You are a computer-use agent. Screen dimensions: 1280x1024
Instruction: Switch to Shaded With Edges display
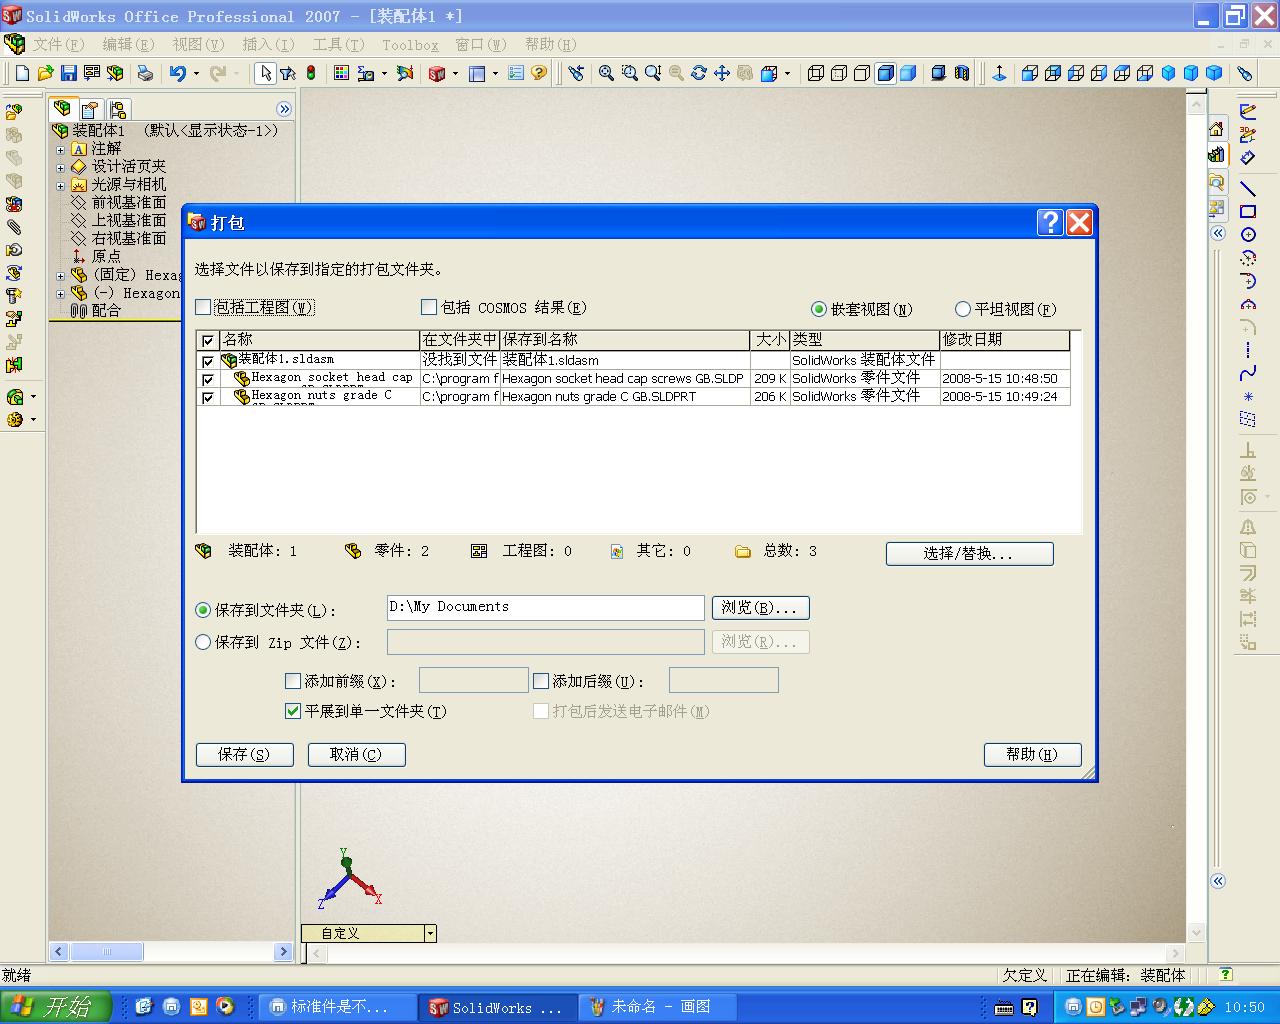[x=885, y=73]
